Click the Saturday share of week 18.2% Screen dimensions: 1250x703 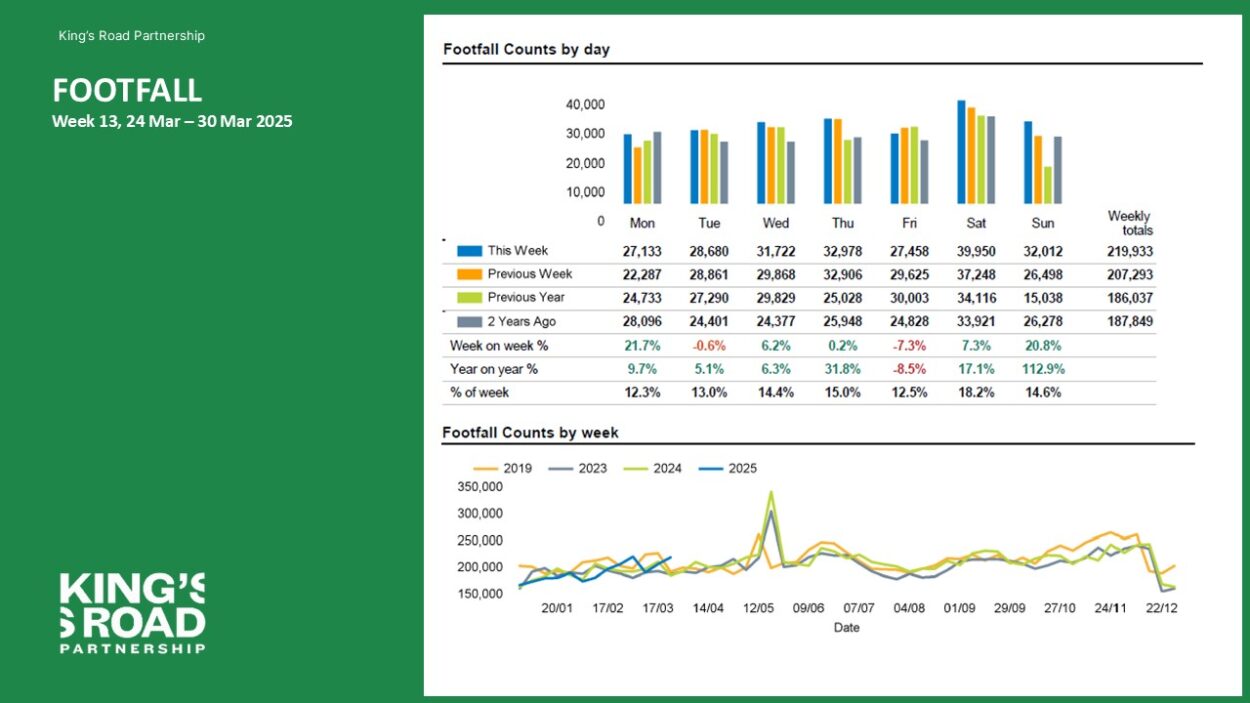[x=976, y=393]
